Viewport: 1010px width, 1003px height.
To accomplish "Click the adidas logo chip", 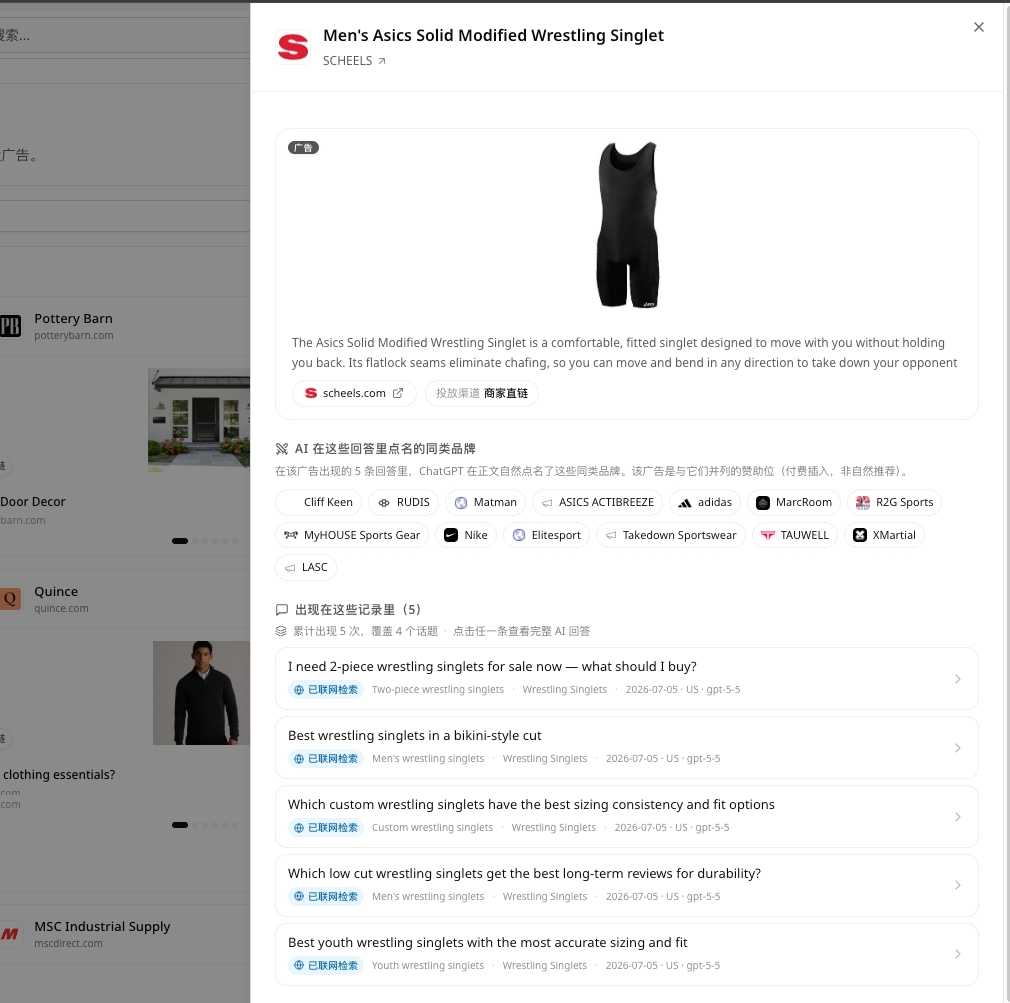I will coord(705,502).
